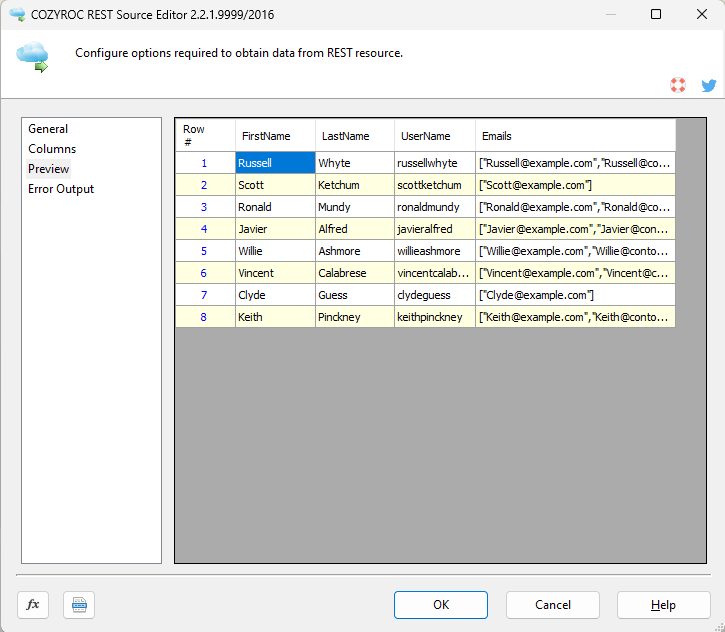The height and width of the screenshot is (632, 725).
Task: Click the UserName column header
Action: [x=435, y=136]
